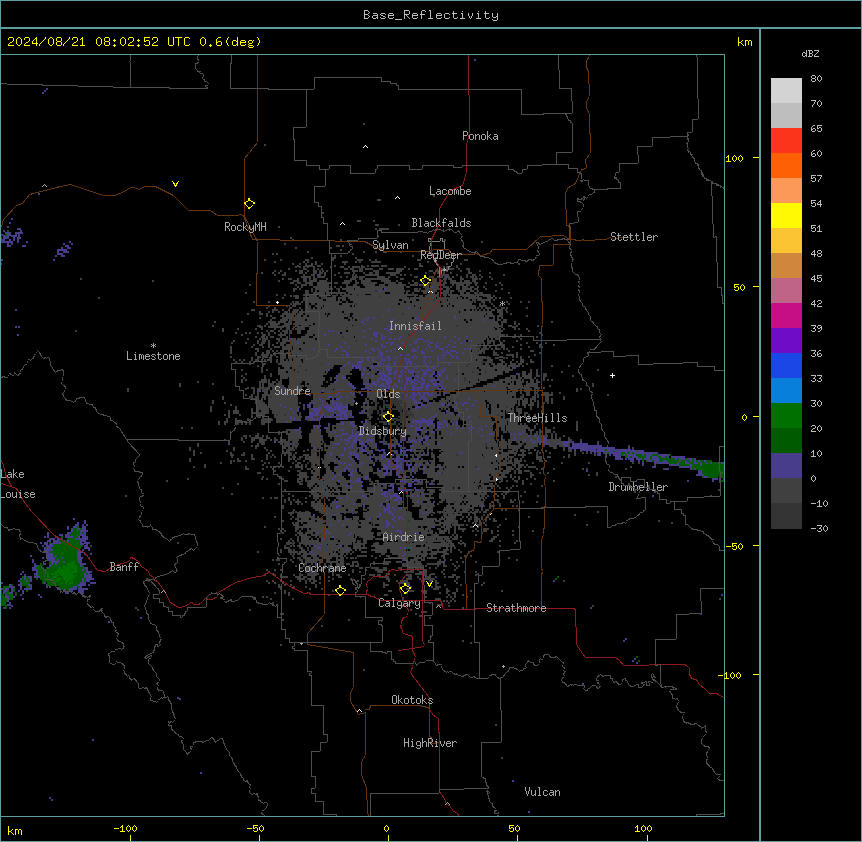
Task: Click the RockyMH label
Action: click(245, 227)
